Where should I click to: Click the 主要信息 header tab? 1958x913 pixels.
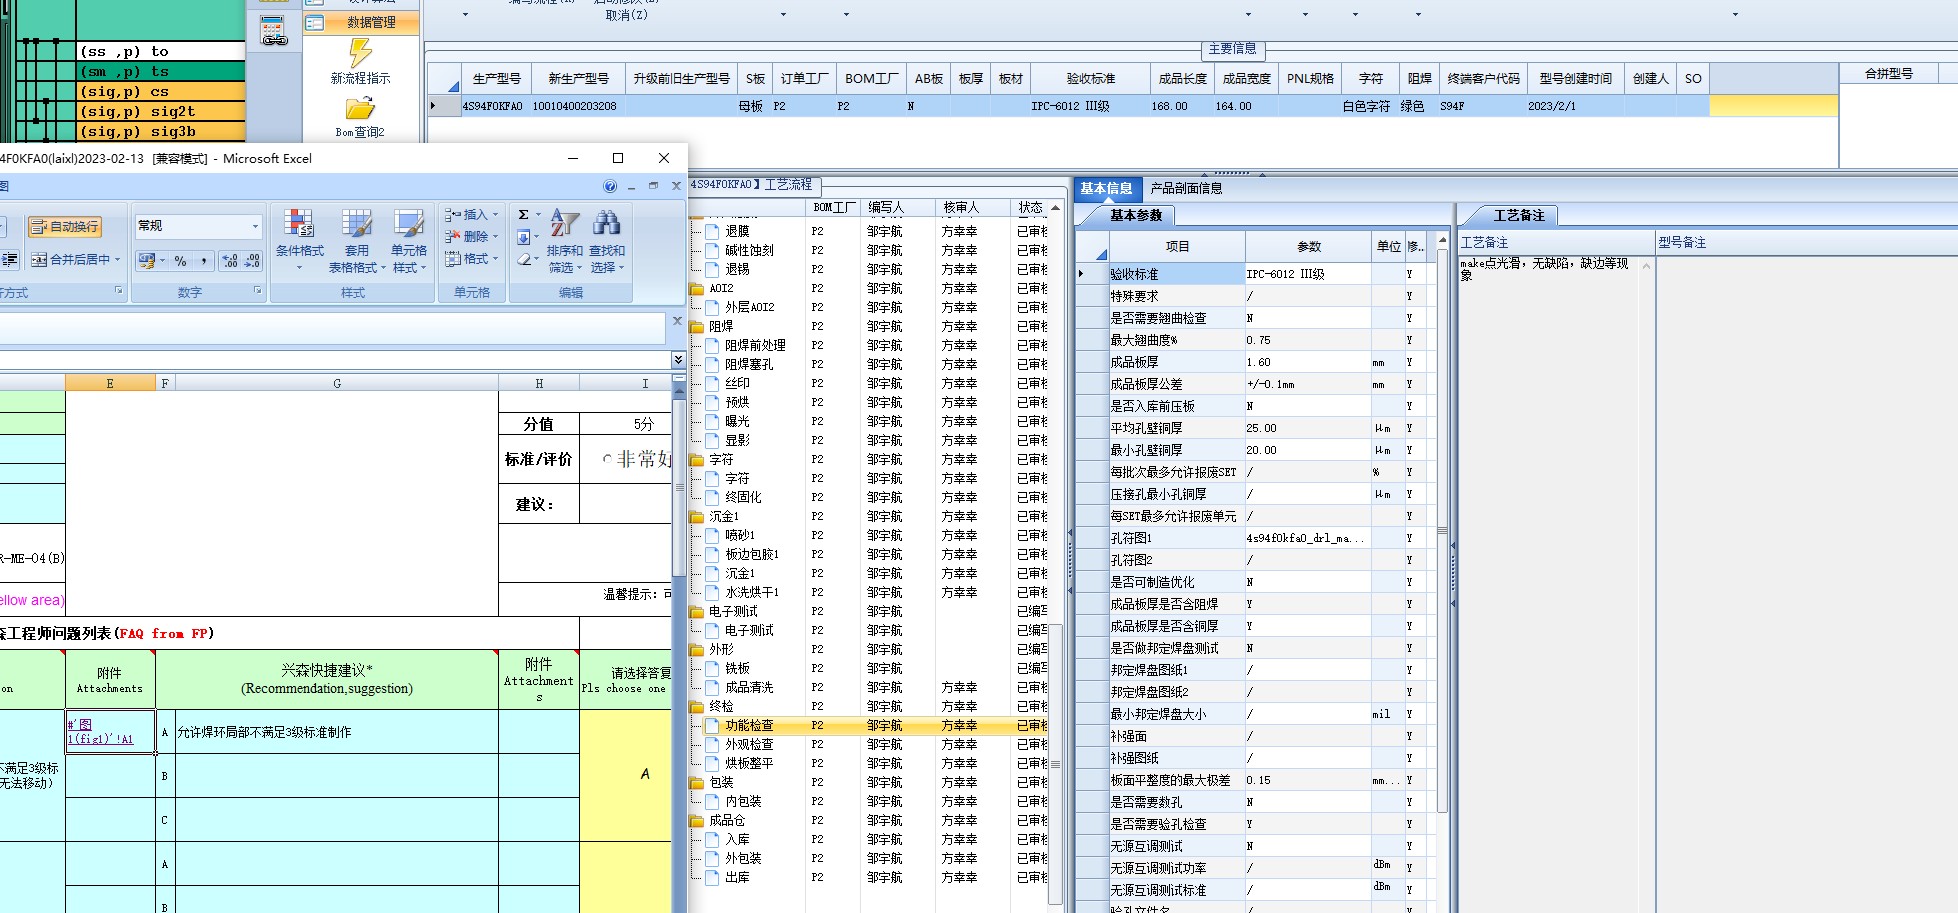(x=1232, y=48)
